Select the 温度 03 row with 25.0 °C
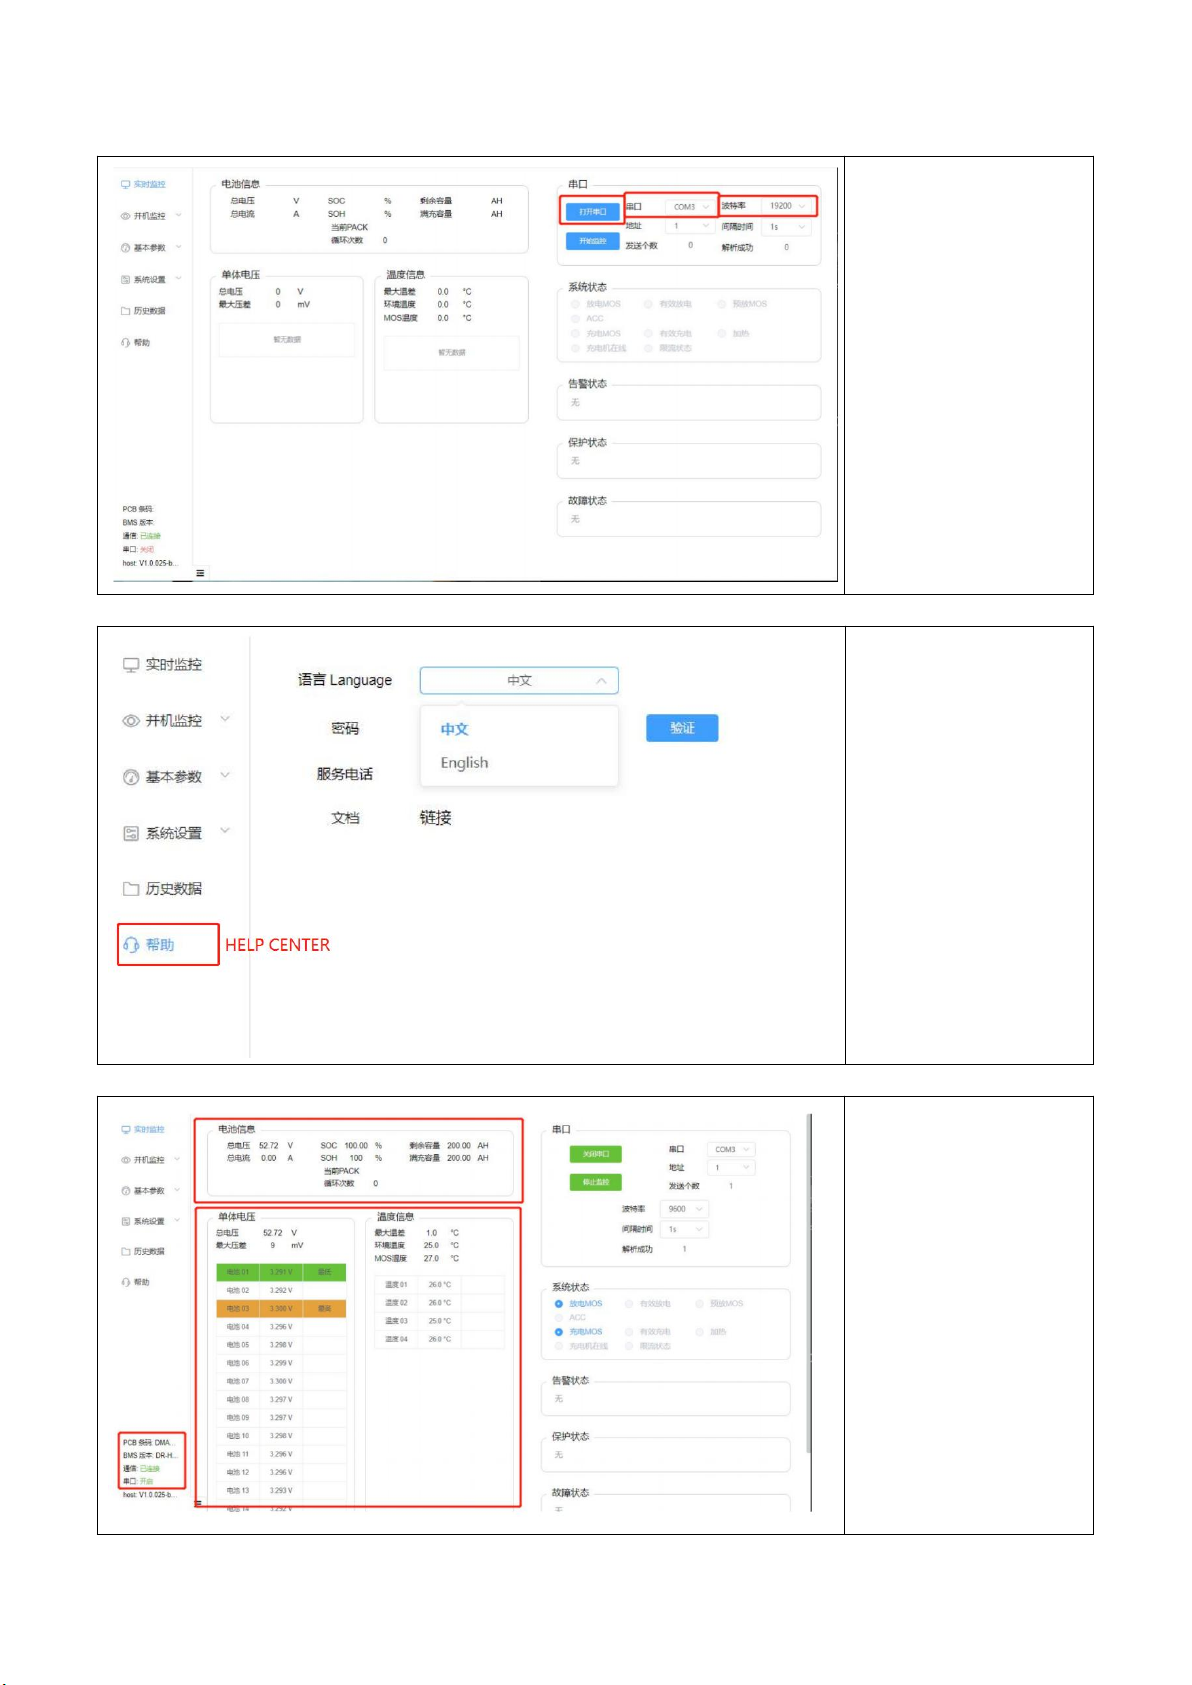 [x=439, y=1321]
